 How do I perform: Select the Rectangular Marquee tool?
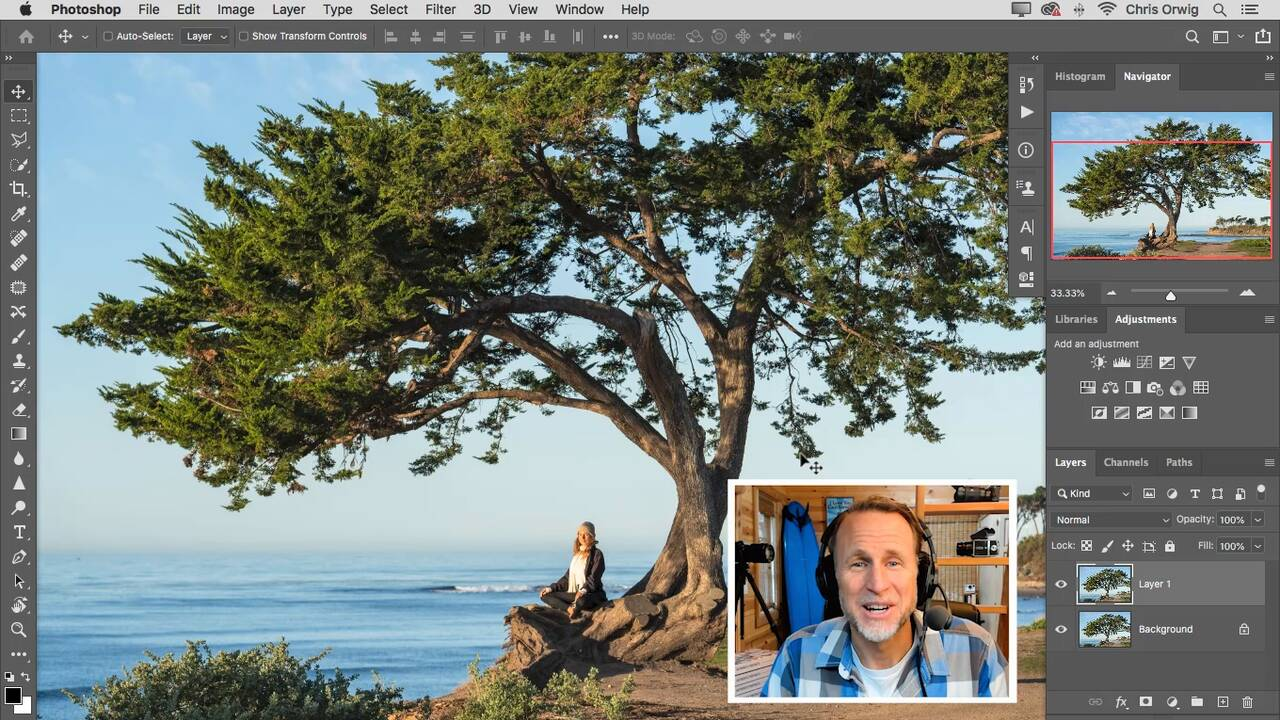(x=18, y=116)
